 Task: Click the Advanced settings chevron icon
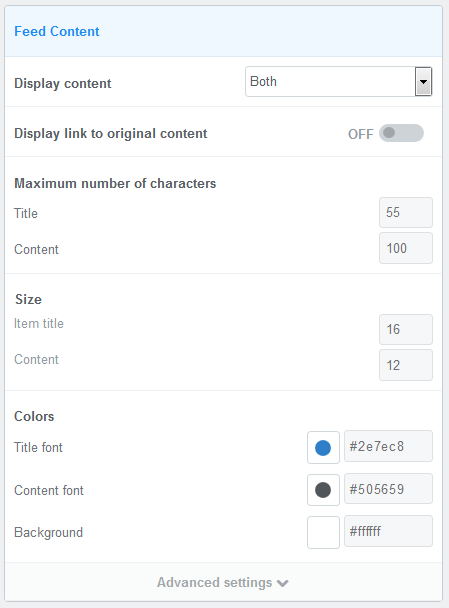[283, 583]
